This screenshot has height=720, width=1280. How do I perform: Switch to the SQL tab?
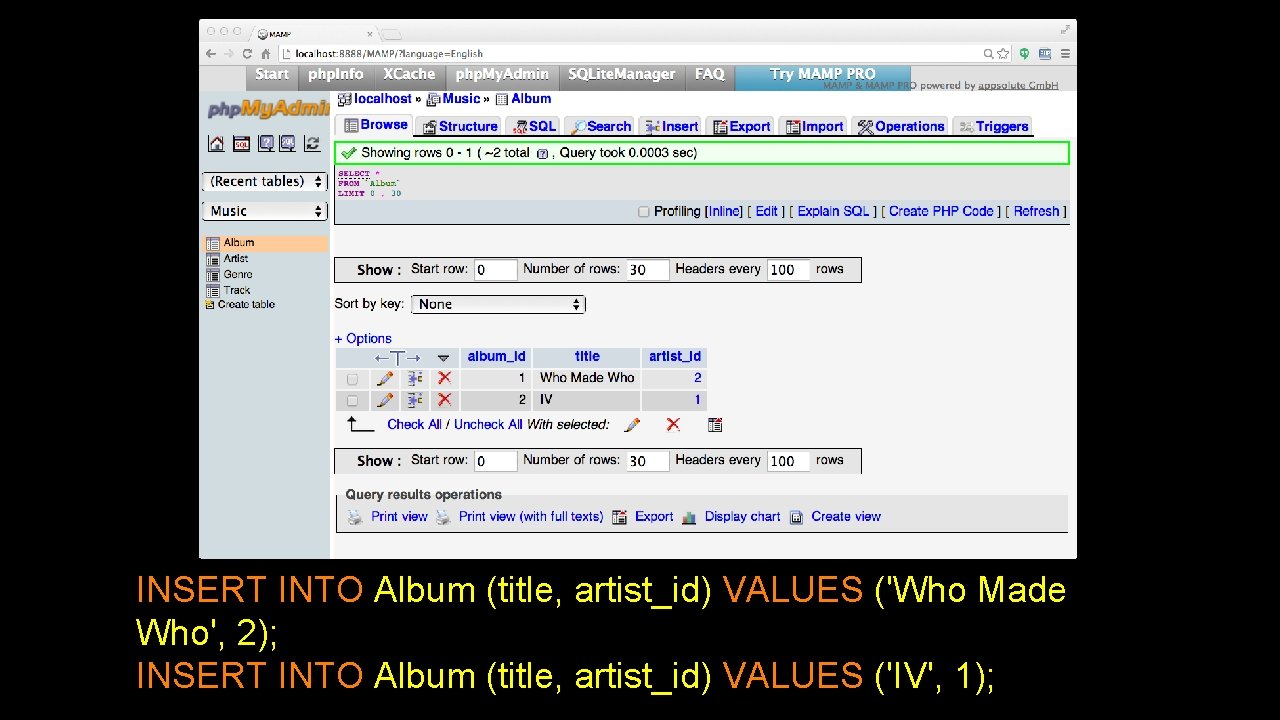[533, 127]
